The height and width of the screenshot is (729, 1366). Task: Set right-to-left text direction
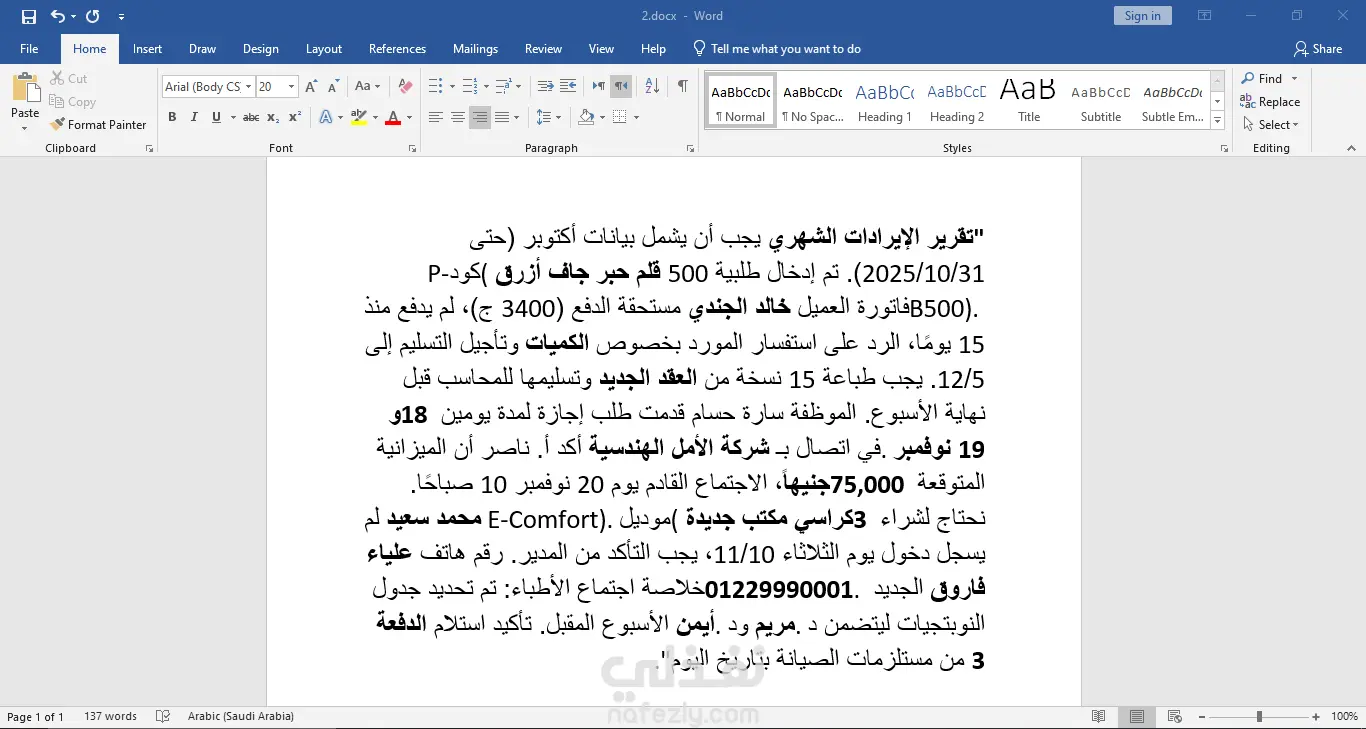[x=621, y=87]
